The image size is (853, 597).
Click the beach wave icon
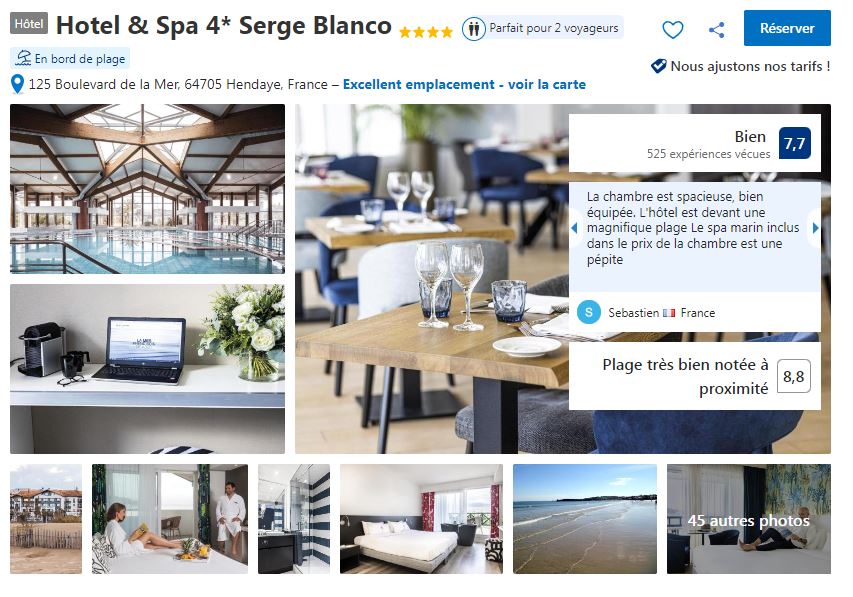23,58
